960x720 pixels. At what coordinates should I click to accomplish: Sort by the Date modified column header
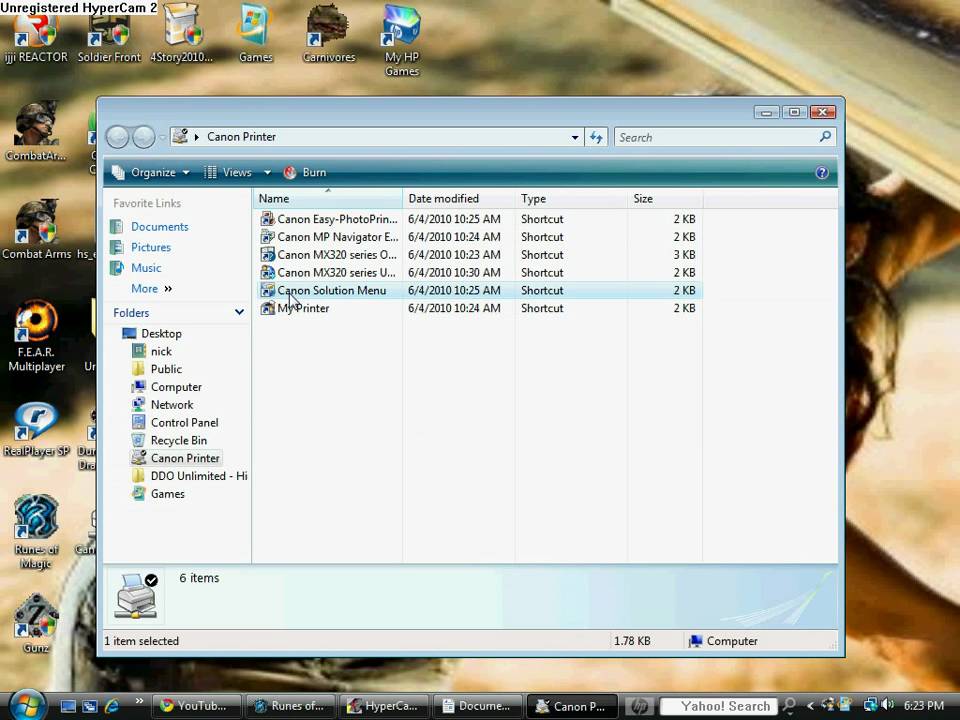(x=443, y=198)
